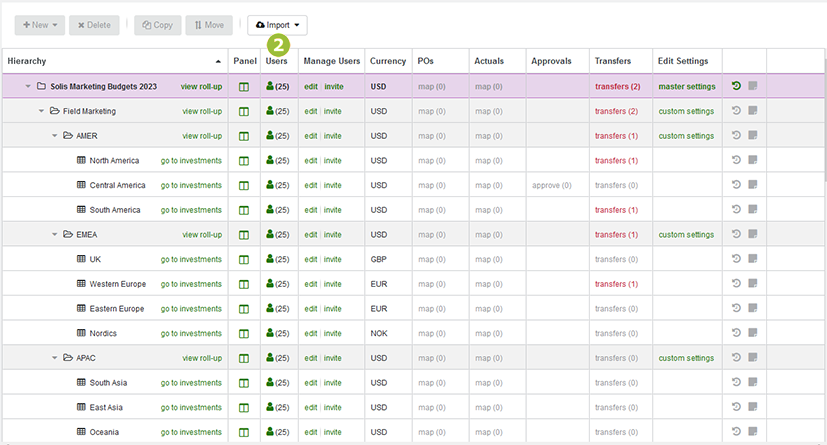Viewport: 827px width, 445px height.
Task: Click the GBP currency cell
Action: pyautogui.click(x=379, y=259)
